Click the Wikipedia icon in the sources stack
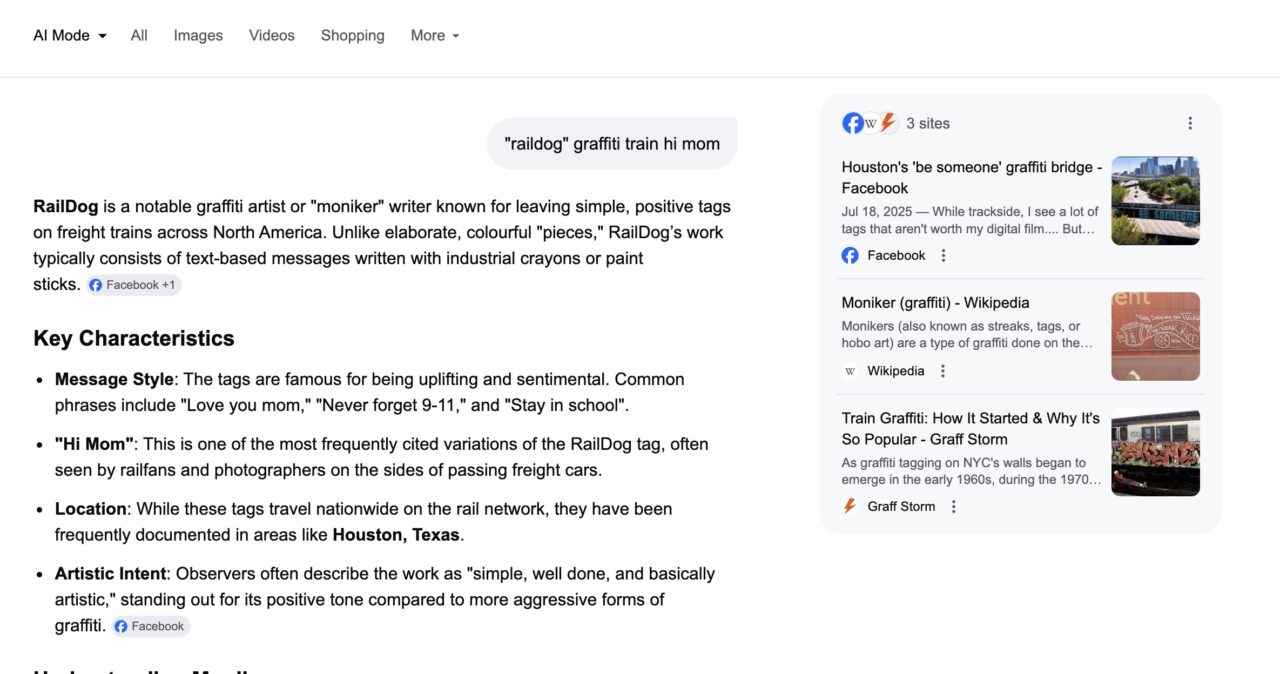Image resolution: width=1280 pixels, height=674 pixels. 870,122
